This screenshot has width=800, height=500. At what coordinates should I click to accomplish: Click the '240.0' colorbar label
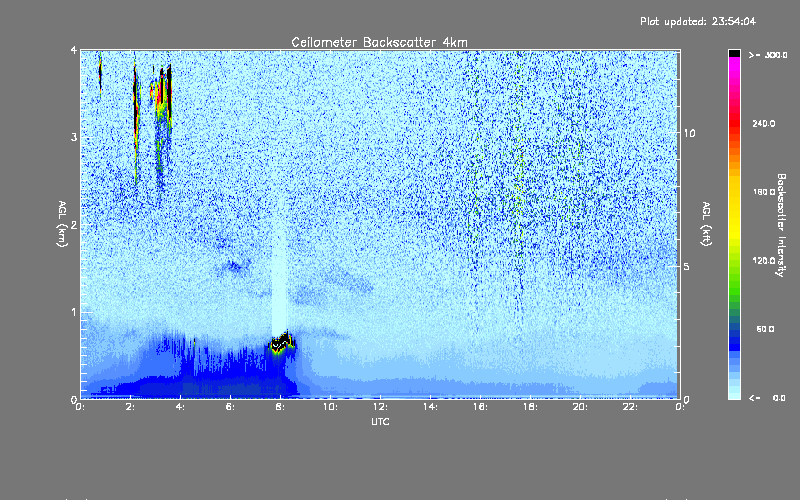click(764, 123)
